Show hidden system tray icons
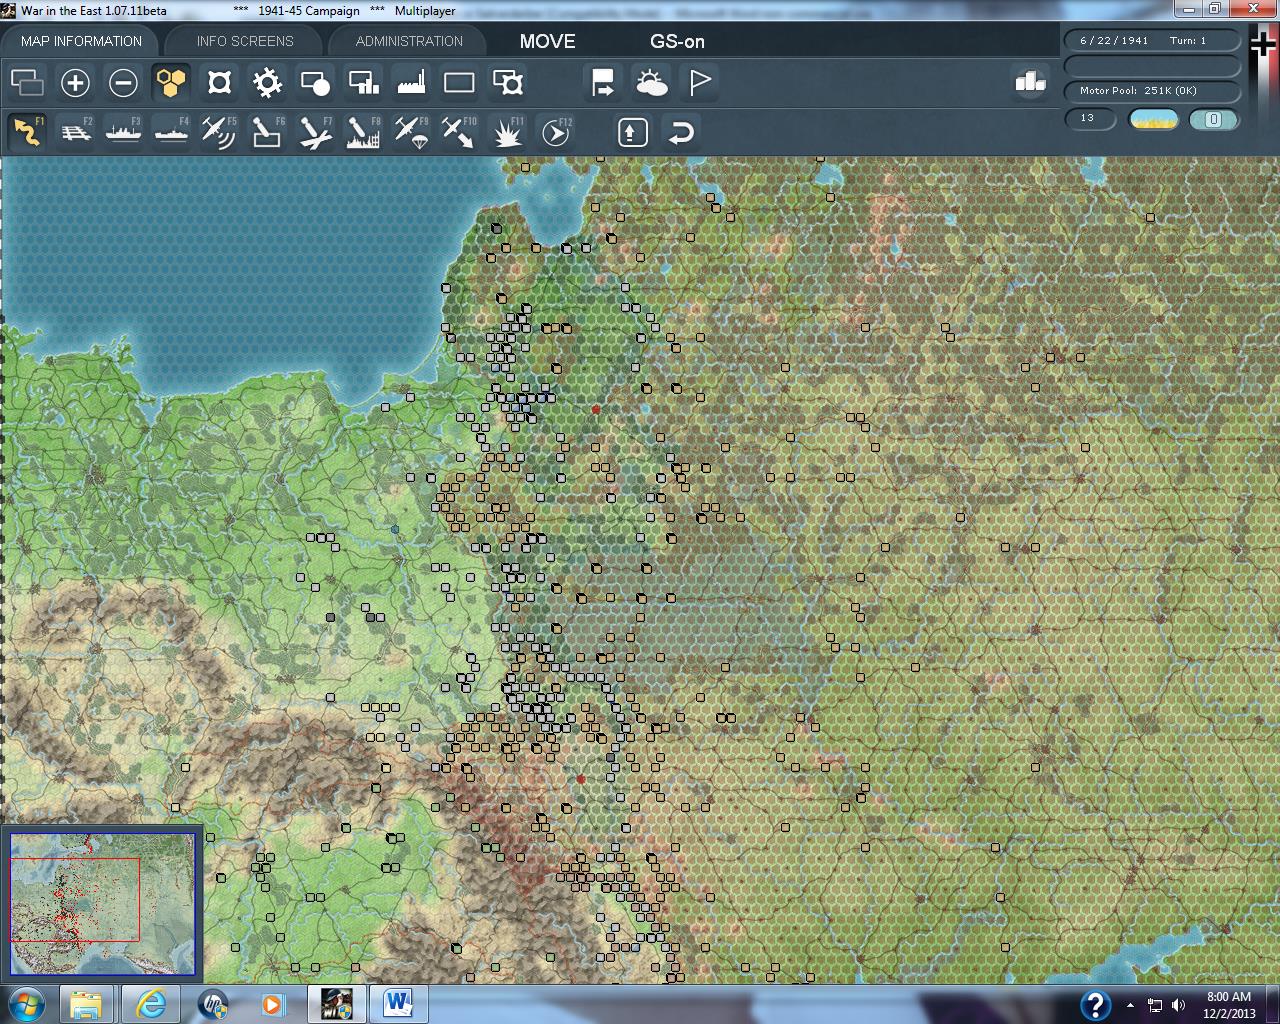 [1130, 1005]
